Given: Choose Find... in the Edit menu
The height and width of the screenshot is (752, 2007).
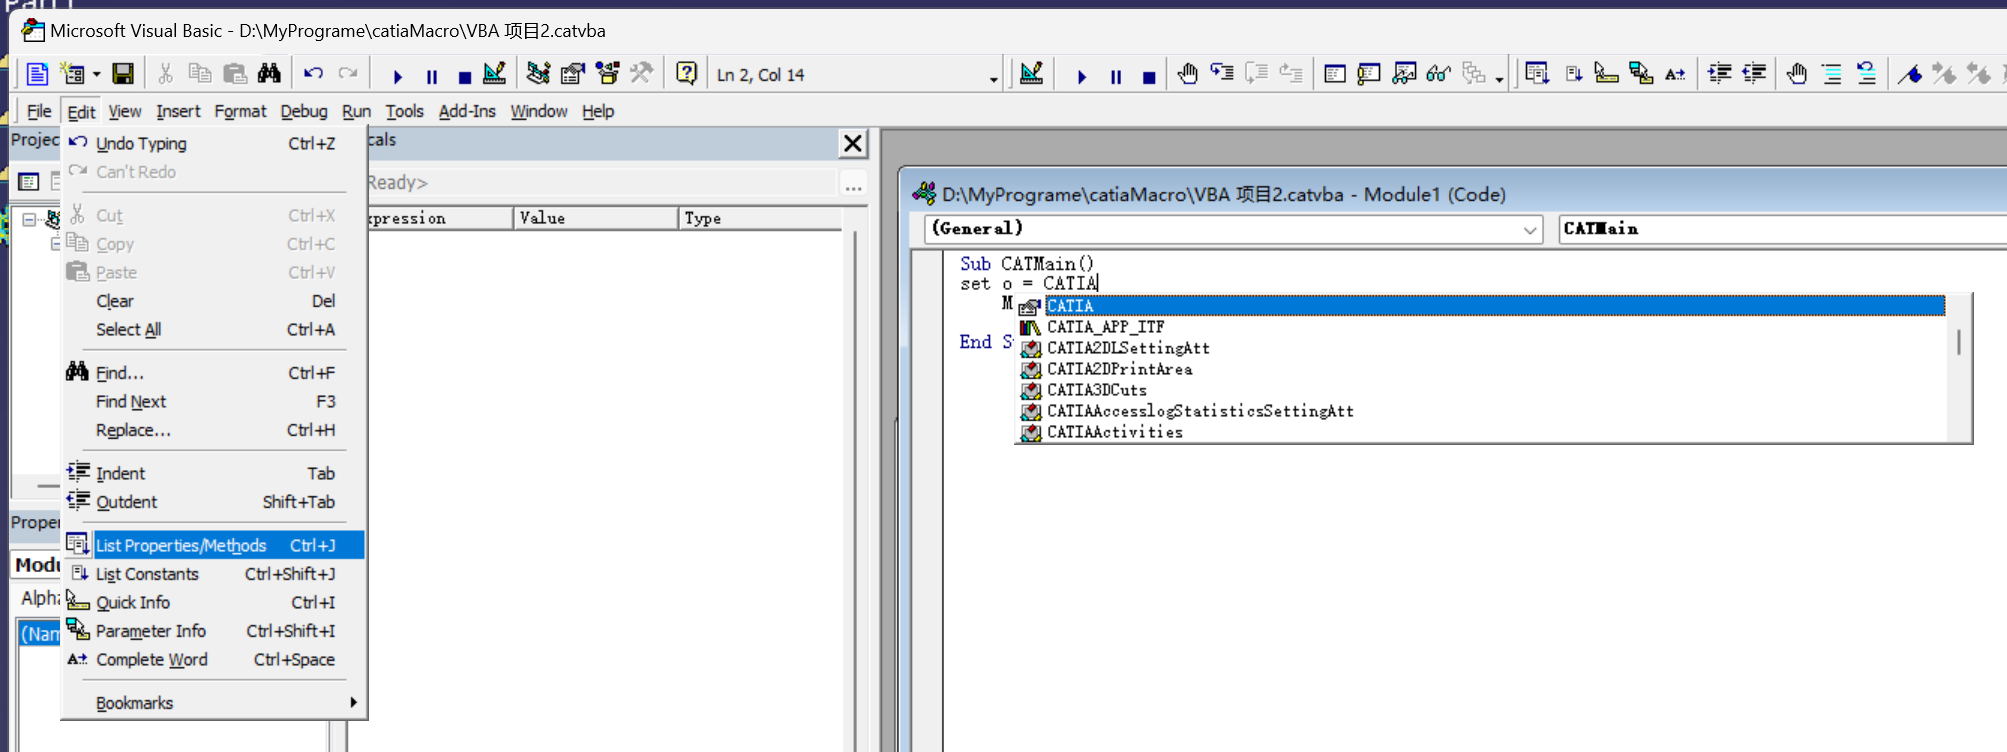Looking at the screenshot, I should coord(213,373).
